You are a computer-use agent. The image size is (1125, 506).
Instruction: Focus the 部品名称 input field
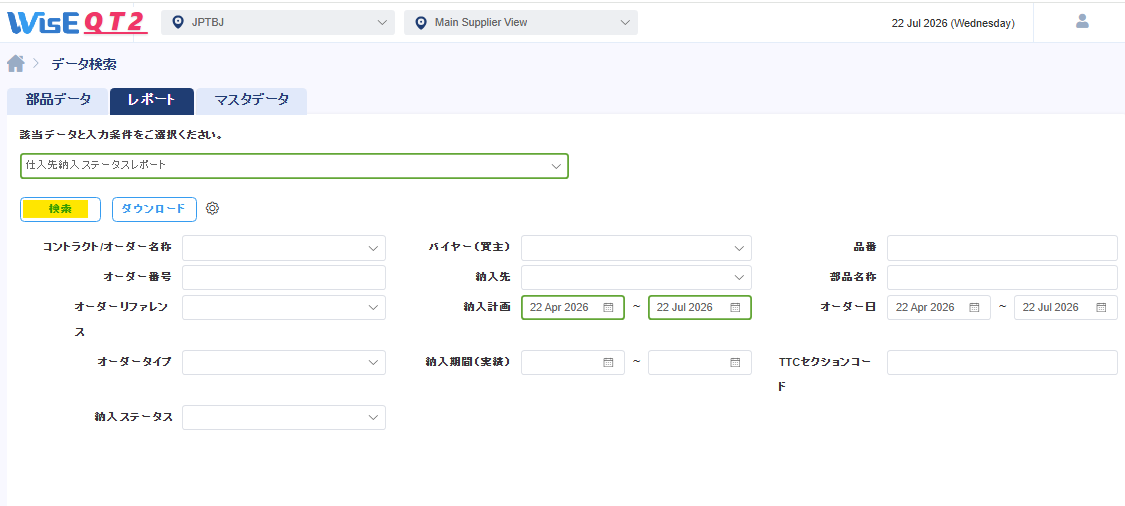(1002, 277)
